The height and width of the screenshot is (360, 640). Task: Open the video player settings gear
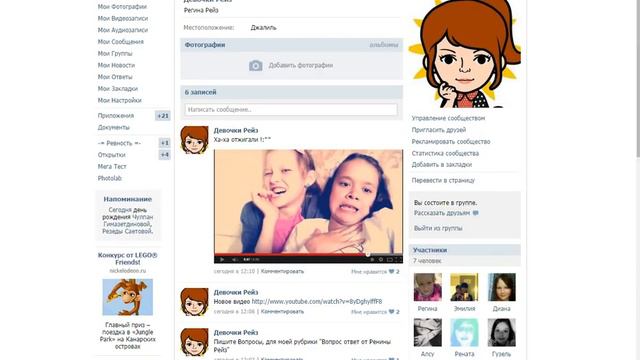pyautogui.click(x=380, y=259)
